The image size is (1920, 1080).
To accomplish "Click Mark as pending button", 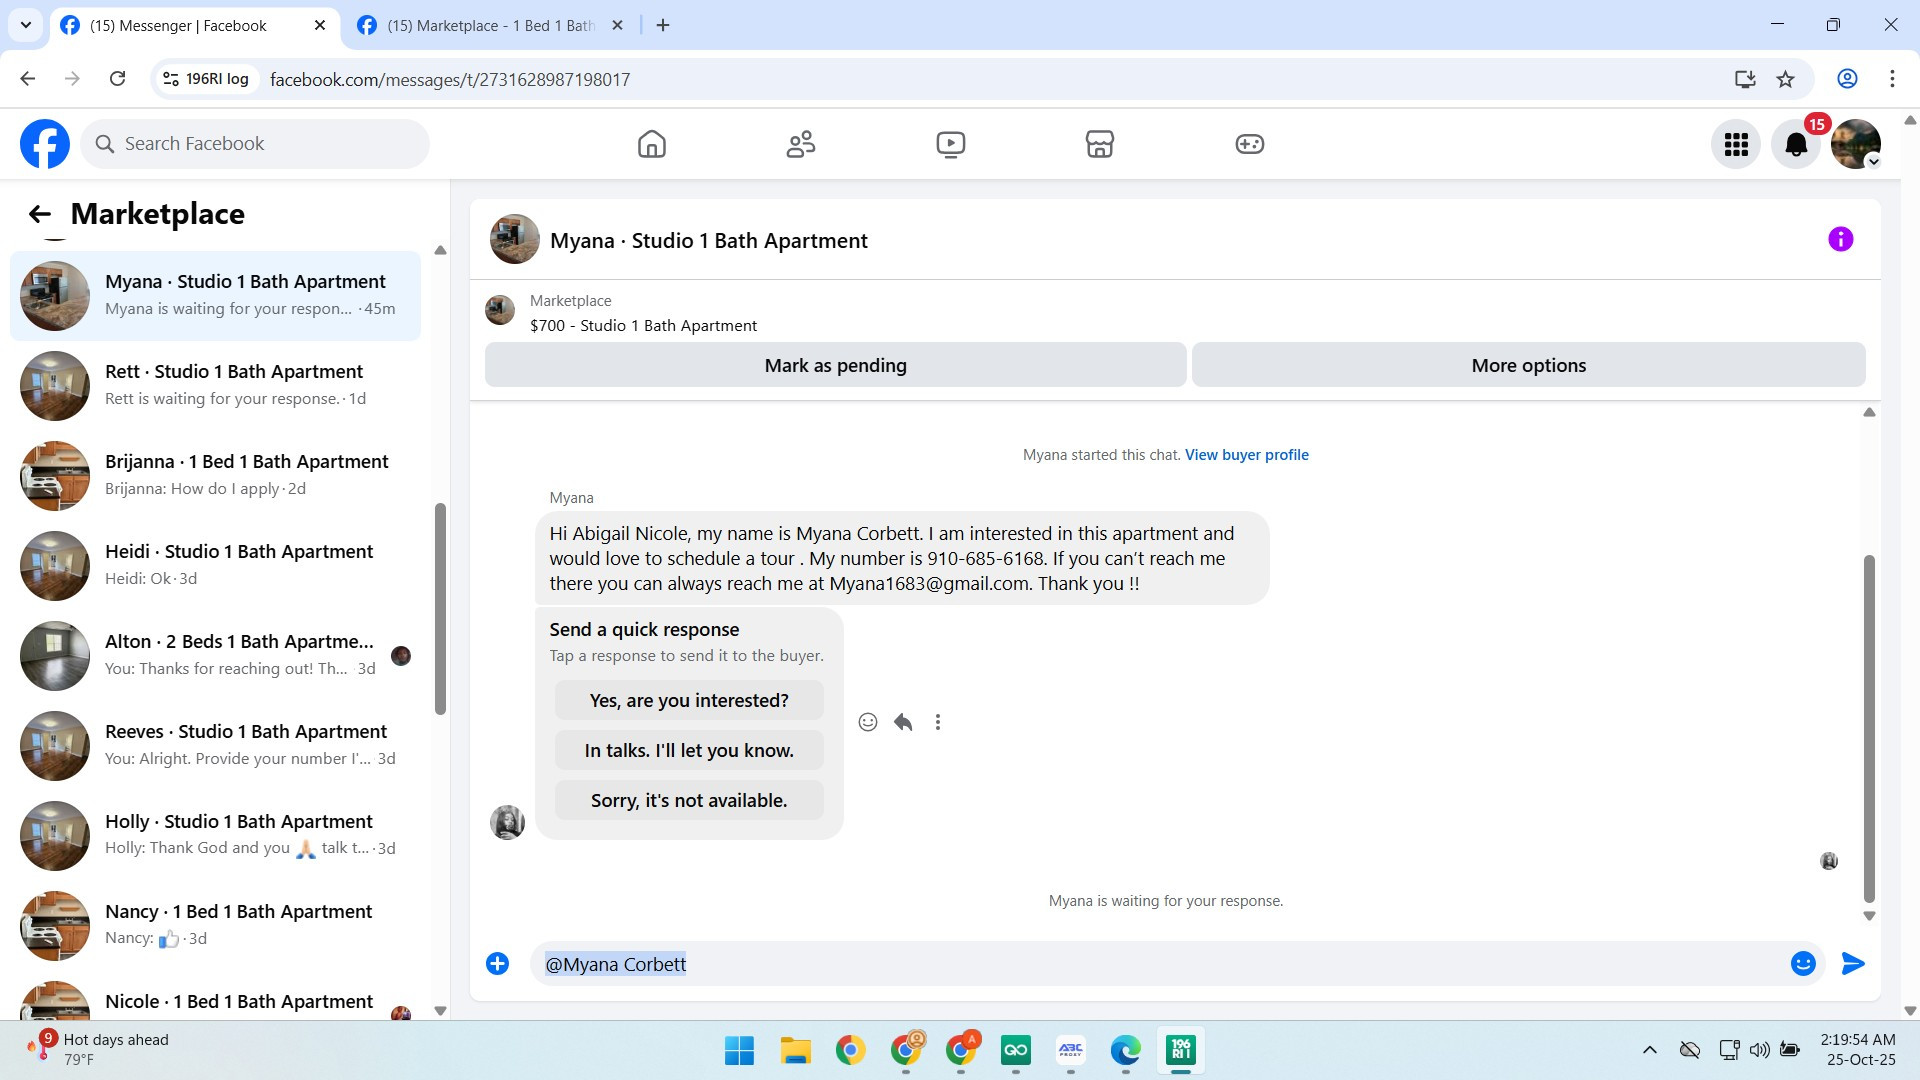I will tap(835, 365).
